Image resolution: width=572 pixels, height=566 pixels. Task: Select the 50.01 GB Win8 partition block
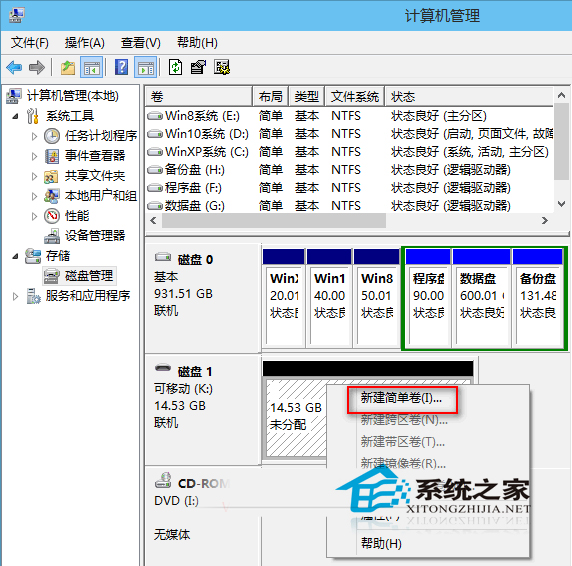376,298
